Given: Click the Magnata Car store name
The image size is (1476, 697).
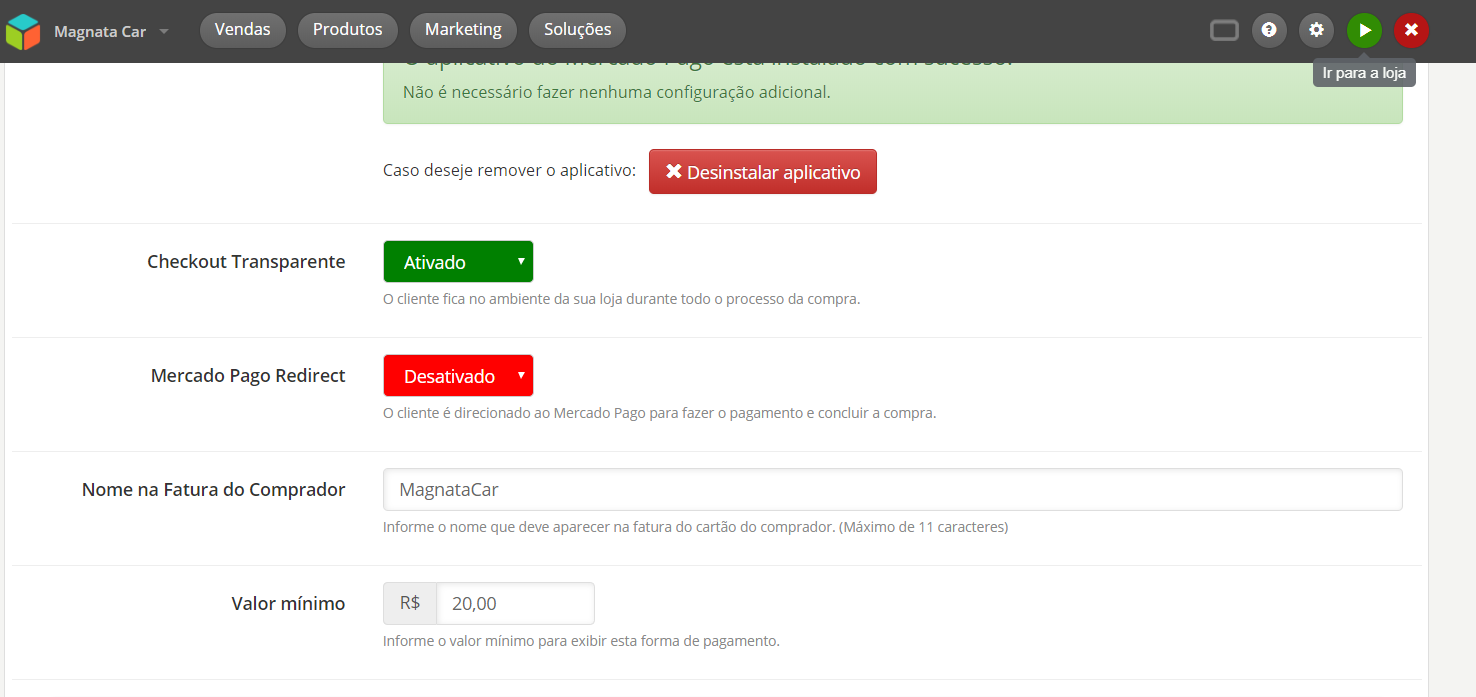Looking at the screenshot, I should 100,32.
